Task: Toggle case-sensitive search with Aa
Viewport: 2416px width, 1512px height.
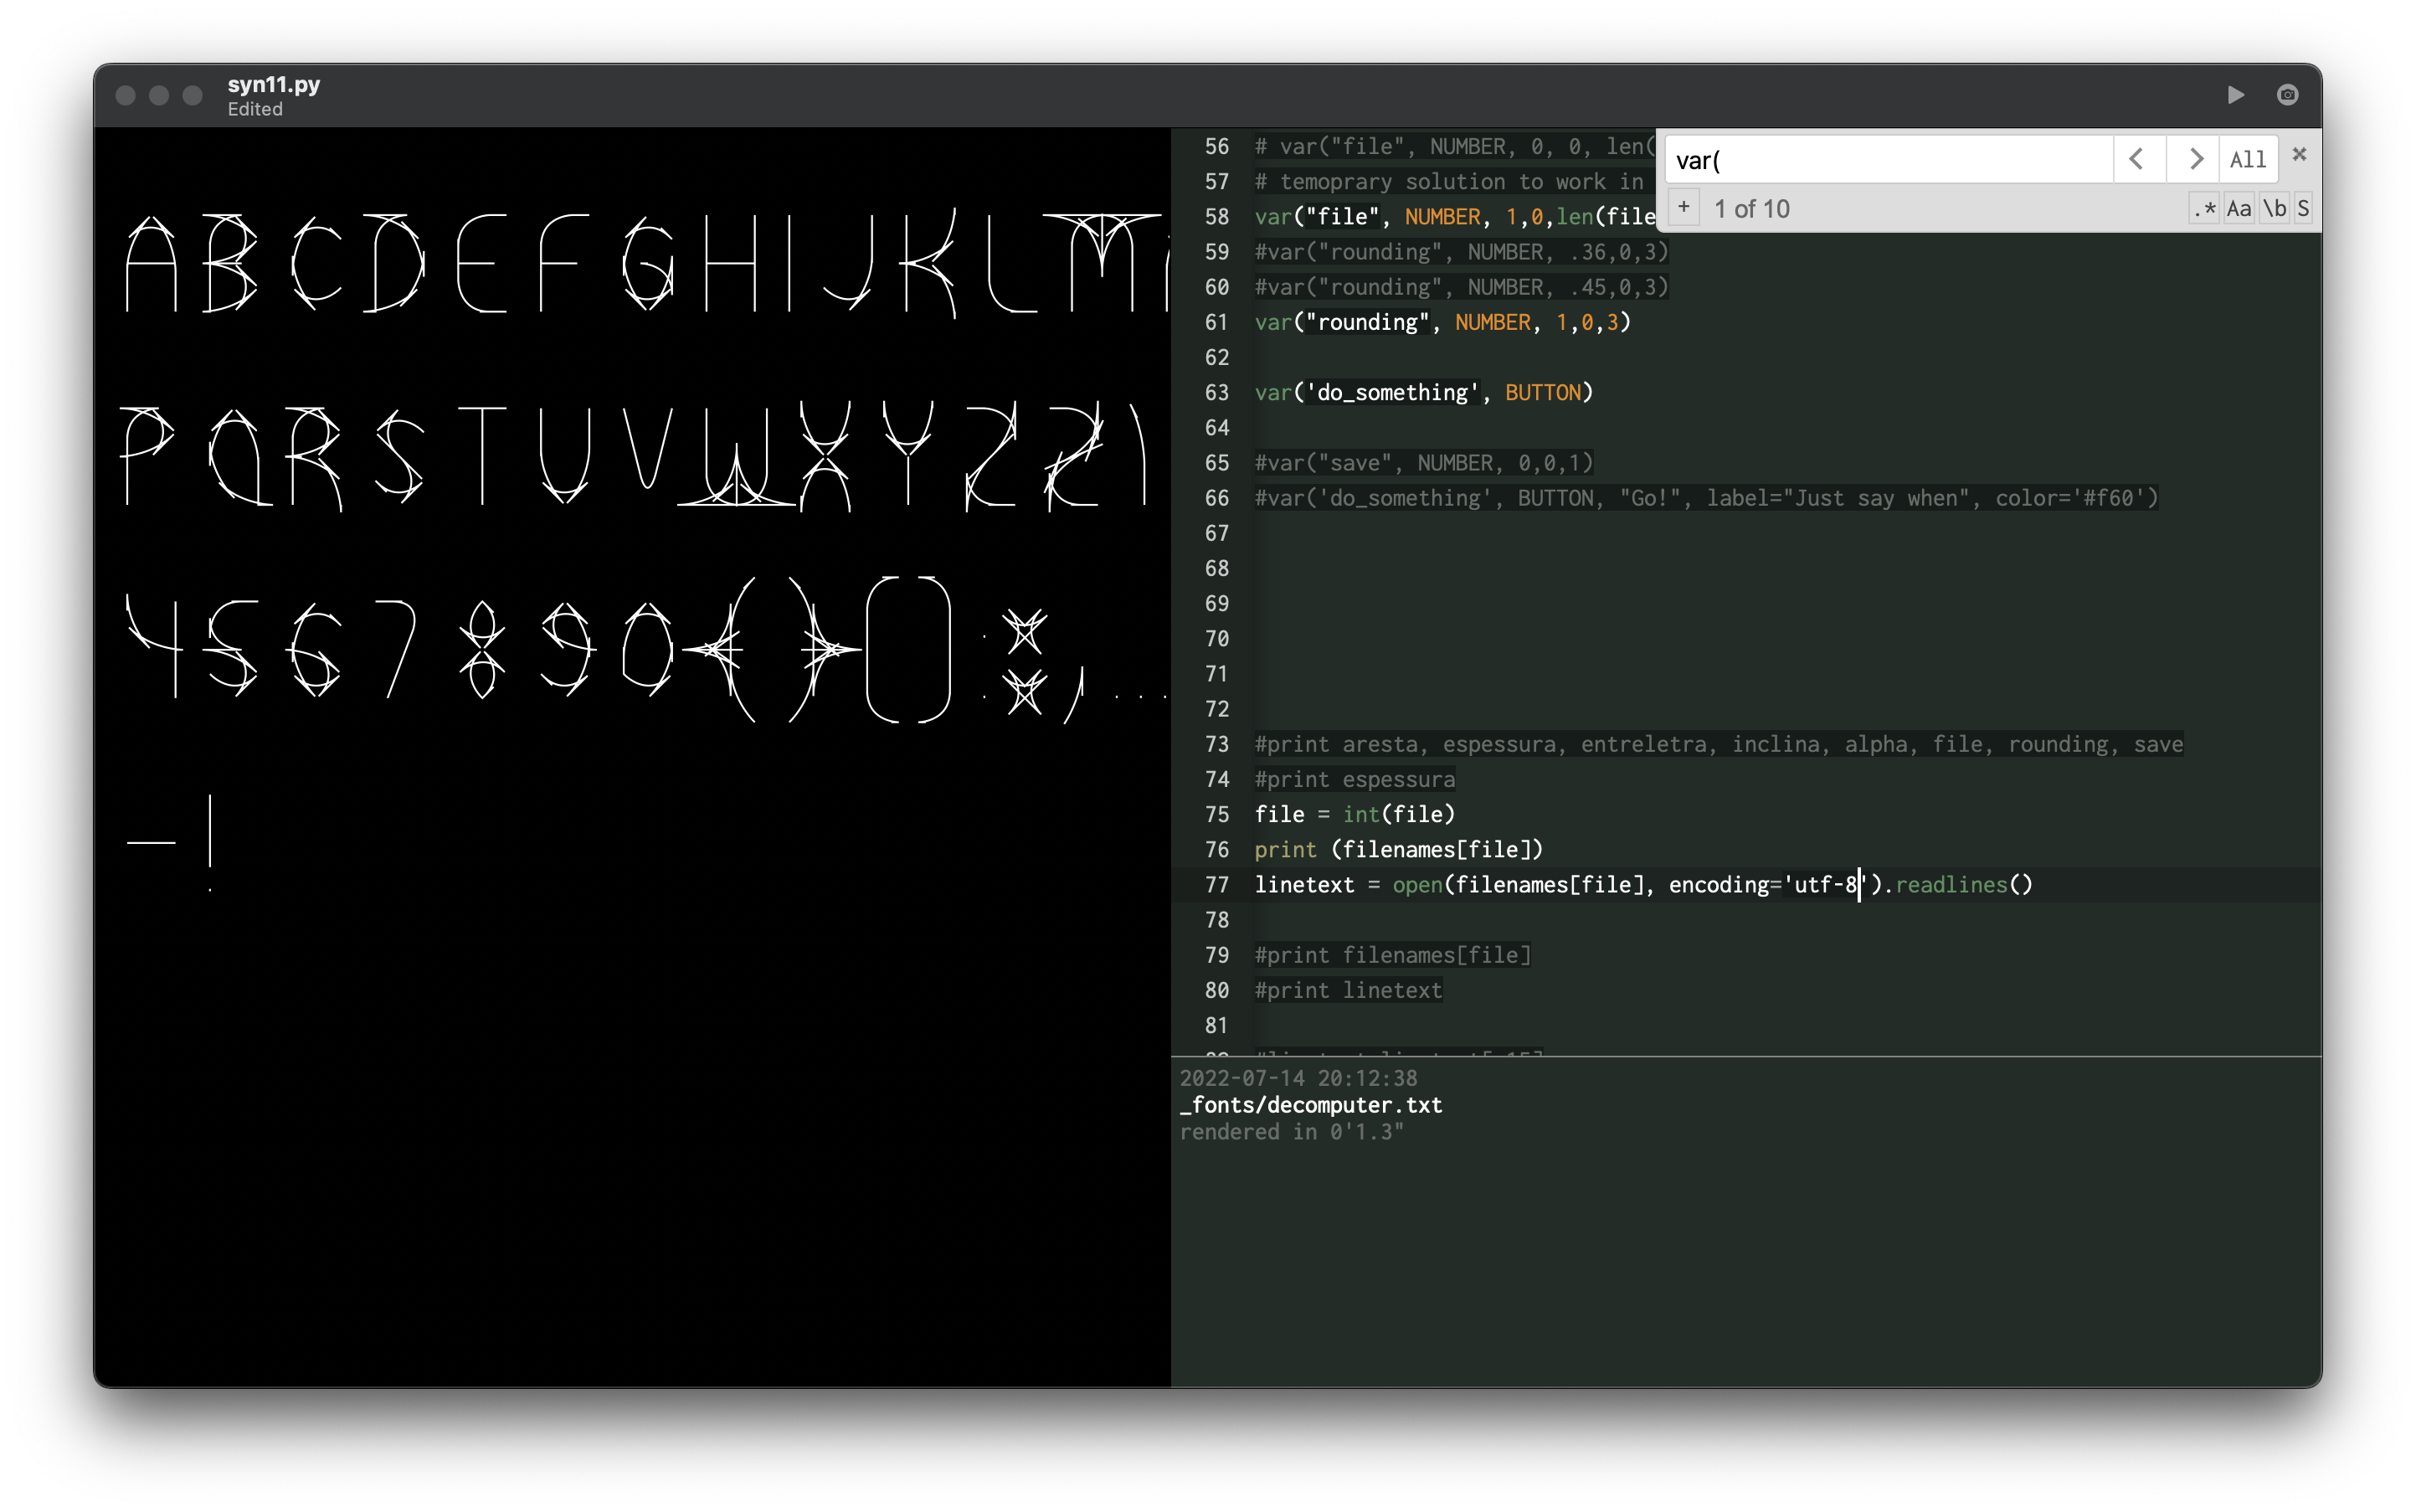Action: coord(2240,208)
